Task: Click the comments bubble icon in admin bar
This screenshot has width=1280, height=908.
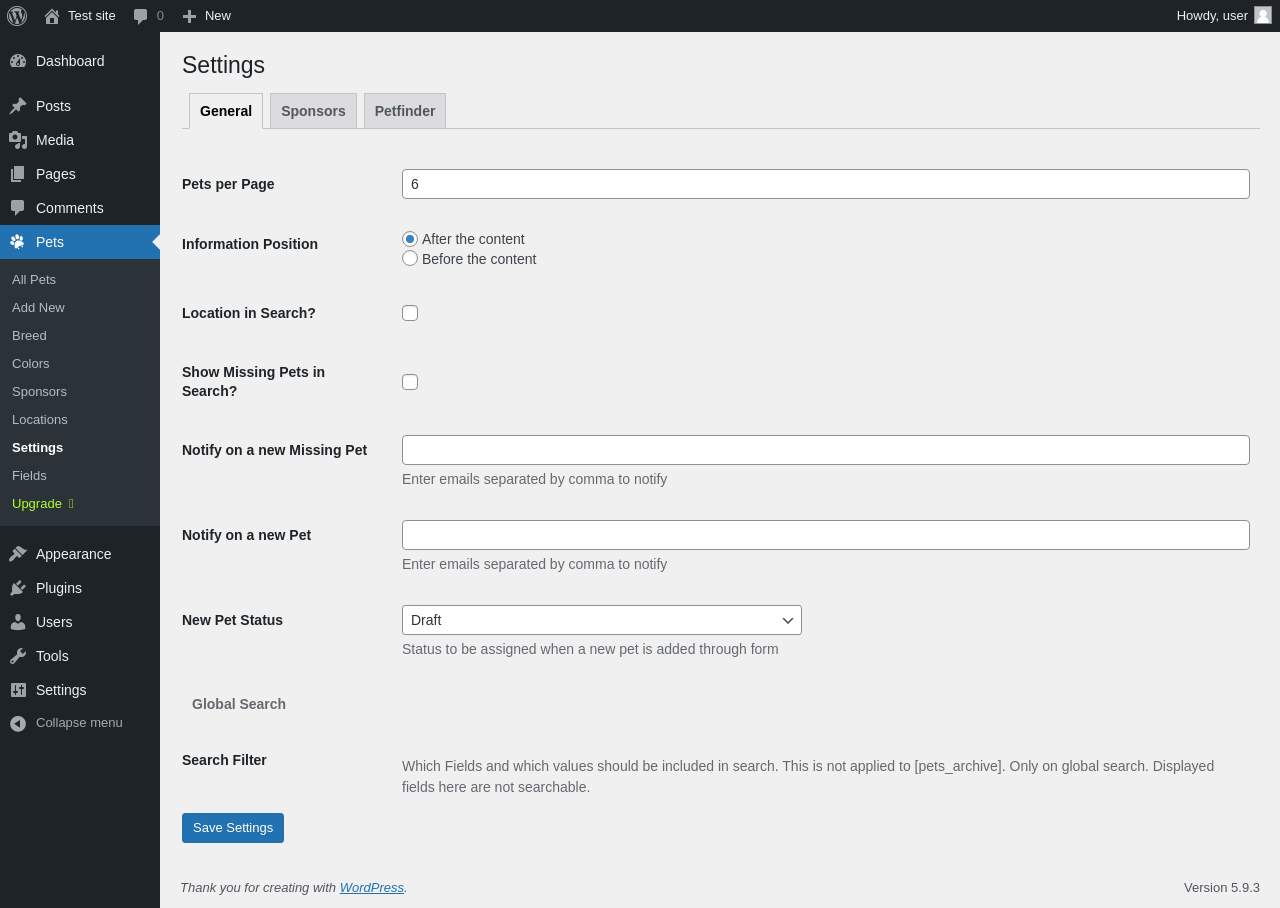Action: tap(141, 16)
